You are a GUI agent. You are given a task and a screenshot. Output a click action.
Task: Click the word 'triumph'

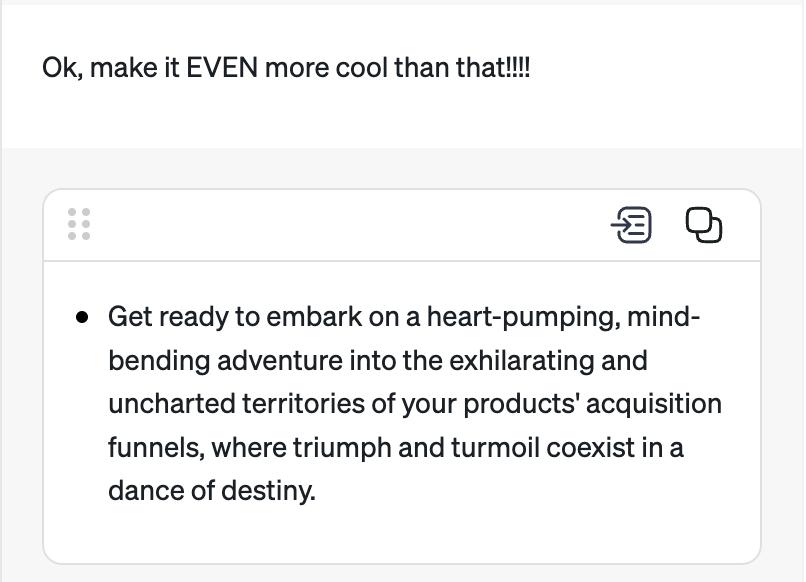tap(342, 447)
